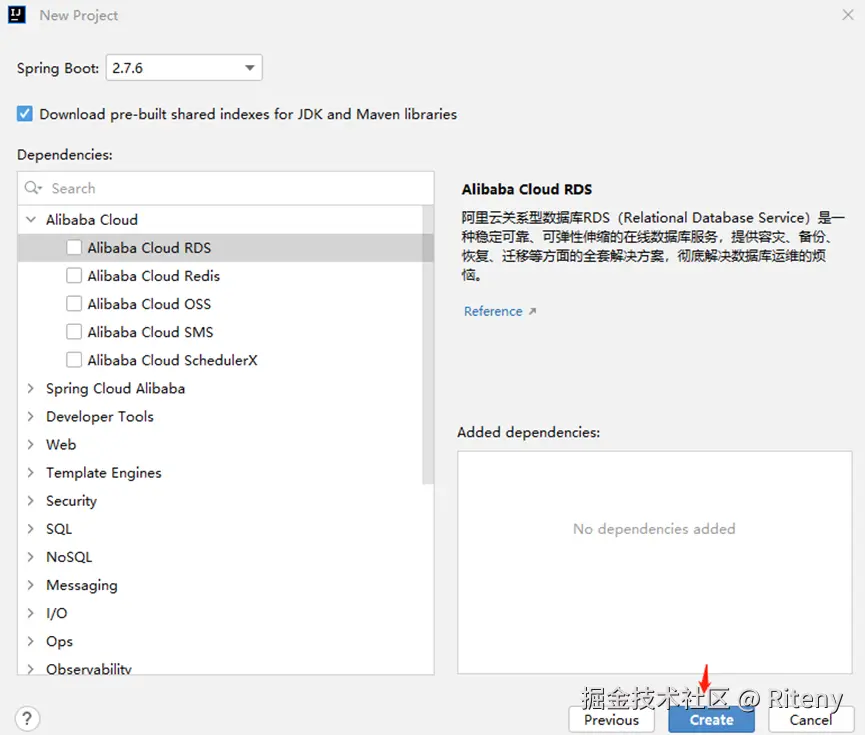Check Alibaba Cloud OSS dependency
The width and height of the screenshot is (865, 735).
(74, 303)
